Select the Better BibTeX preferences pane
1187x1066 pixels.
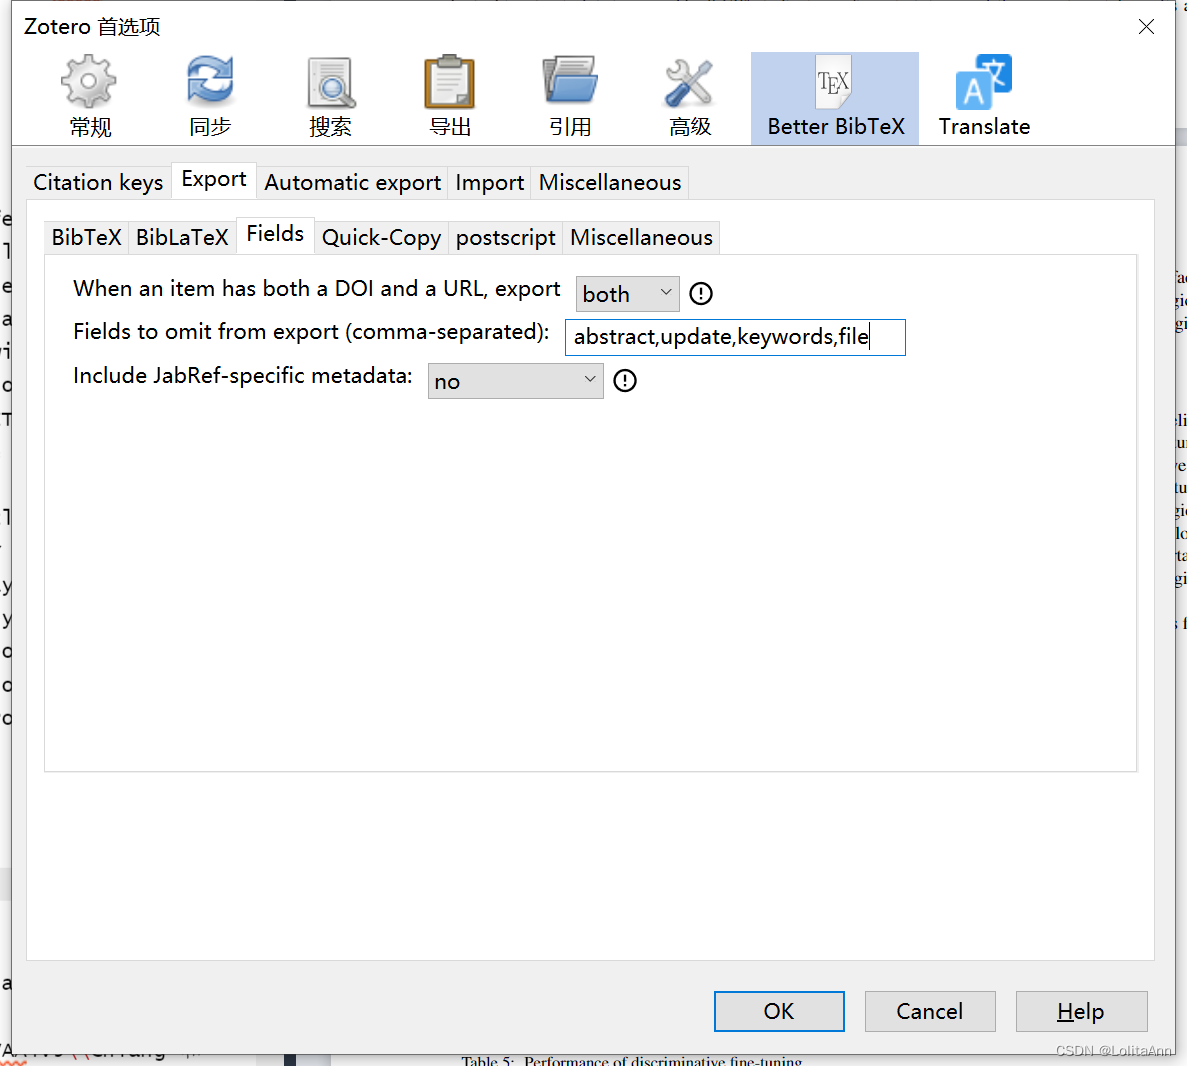[x=835, y=98]
